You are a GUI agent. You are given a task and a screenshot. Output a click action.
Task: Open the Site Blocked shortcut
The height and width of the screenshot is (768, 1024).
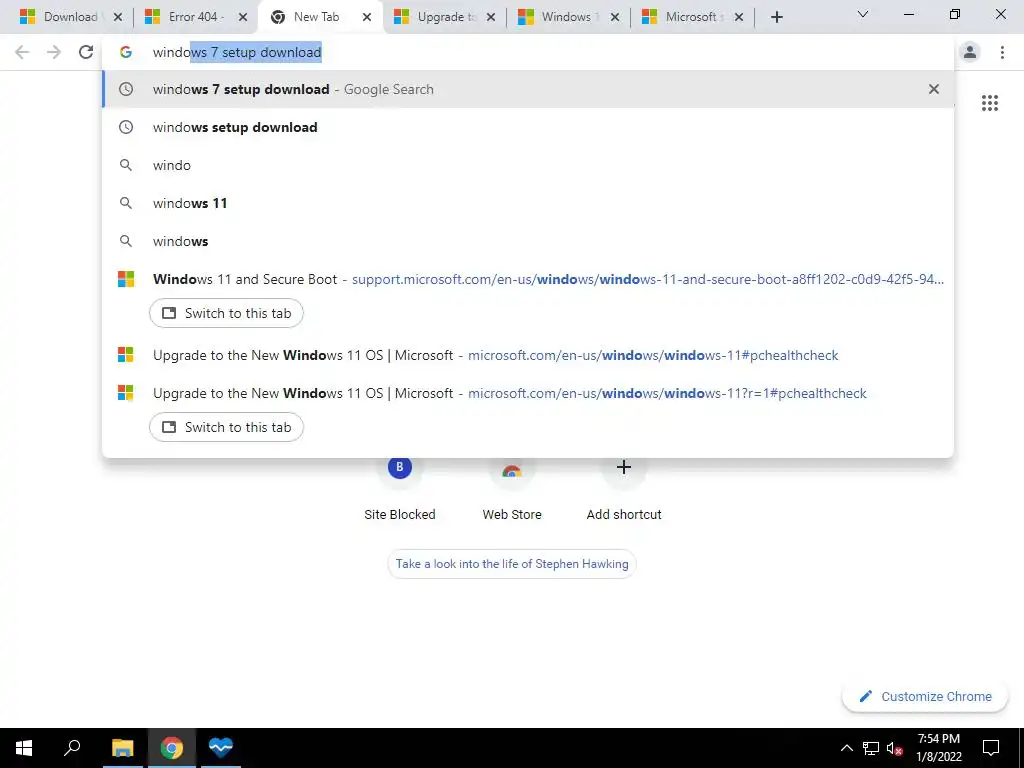pyautogui.click(x=400, y=490)
